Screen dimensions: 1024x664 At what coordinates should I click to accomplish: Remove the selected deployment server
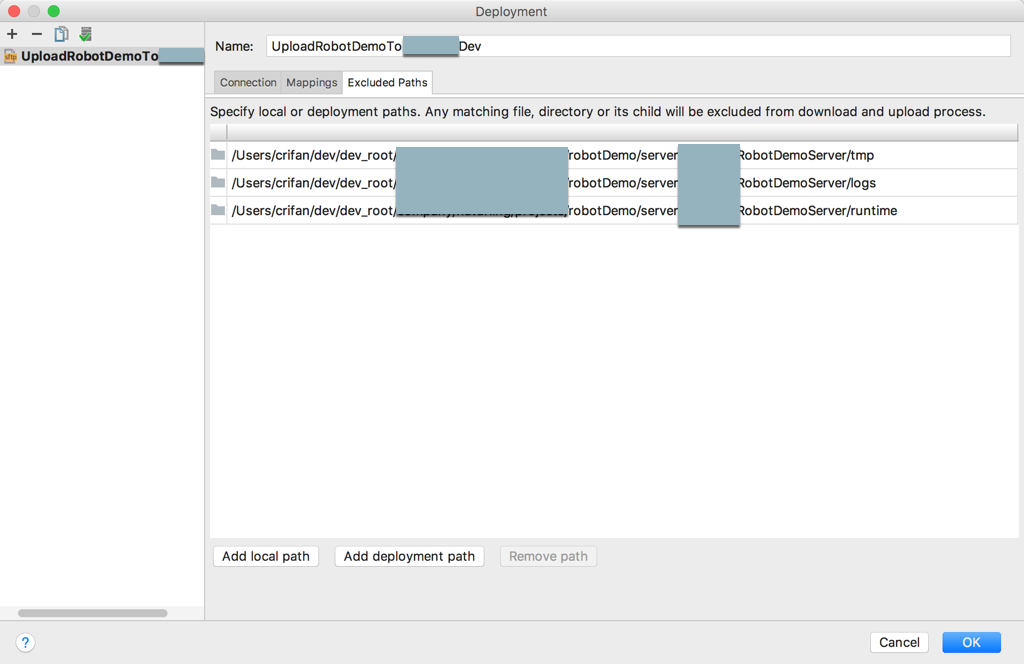pos(37,34)
